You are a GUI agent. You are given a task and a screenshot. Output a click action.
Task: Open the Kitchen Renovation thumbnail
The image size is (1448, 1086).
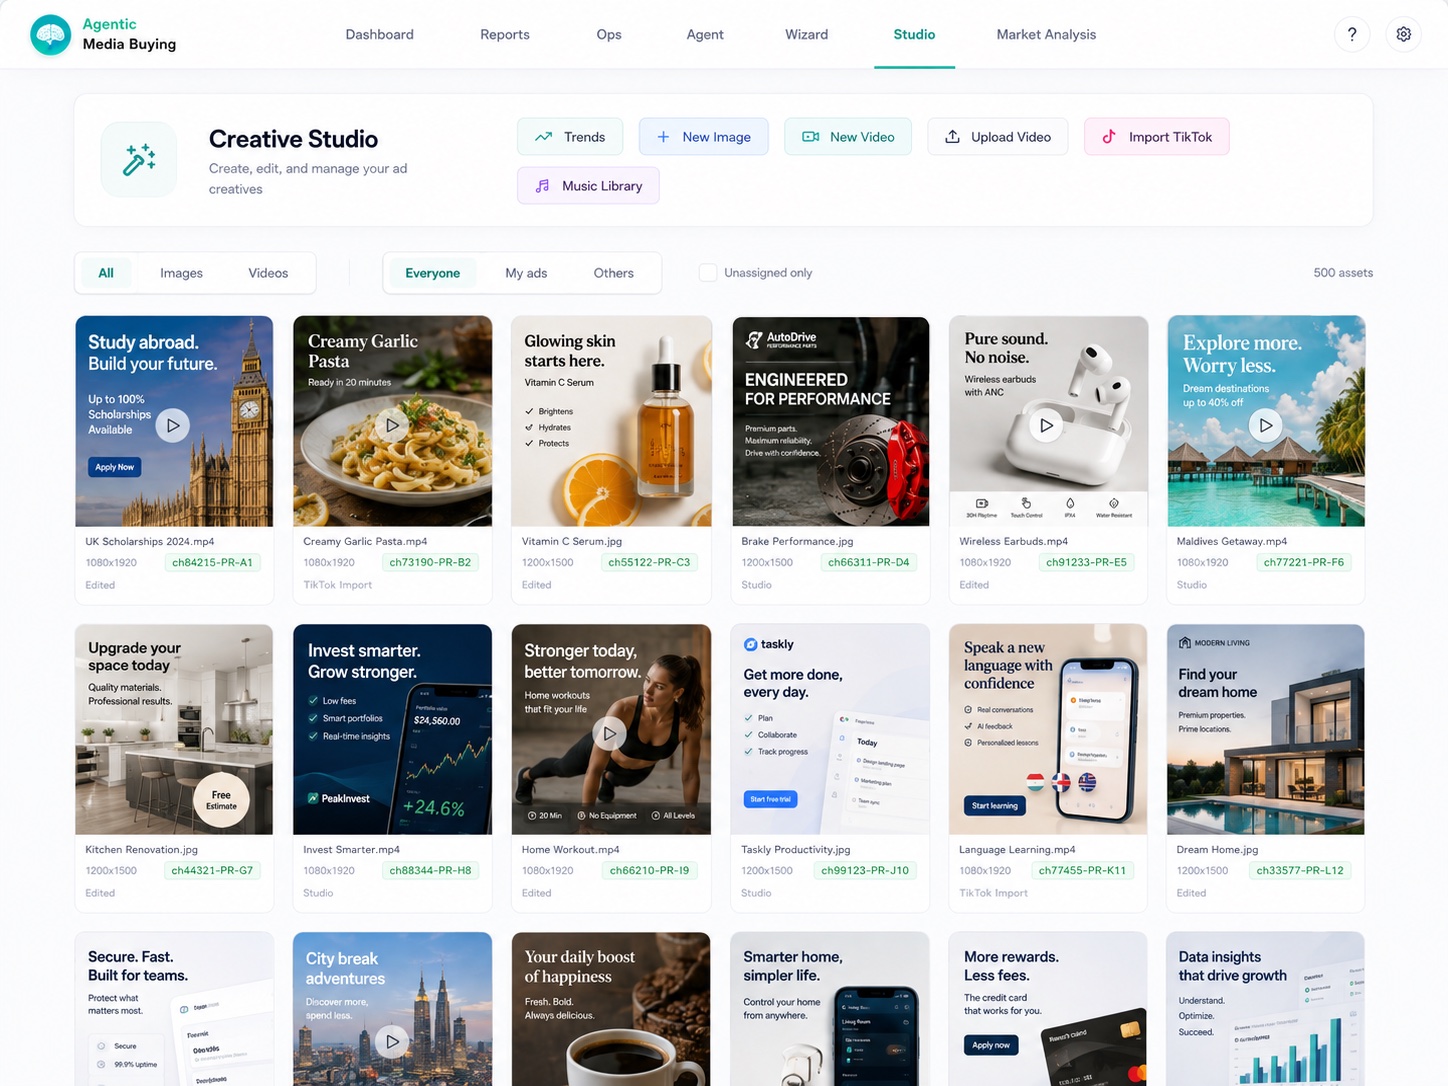174,729
